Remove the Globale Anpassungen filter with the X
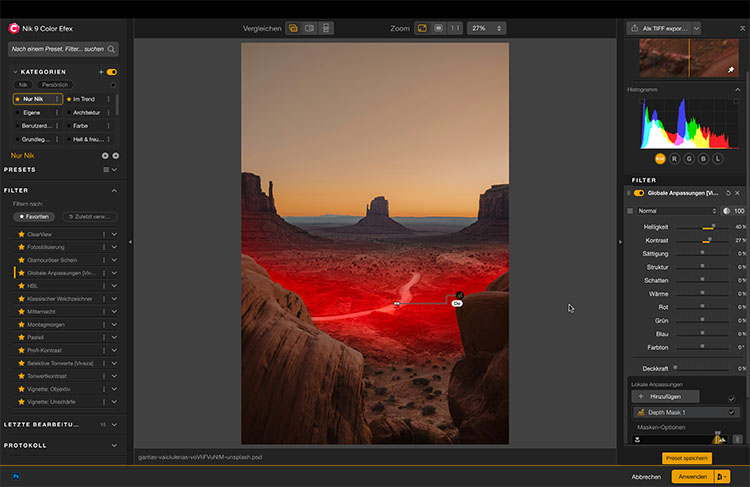Screen dimensions: 750x487 (x=738, y=192)
